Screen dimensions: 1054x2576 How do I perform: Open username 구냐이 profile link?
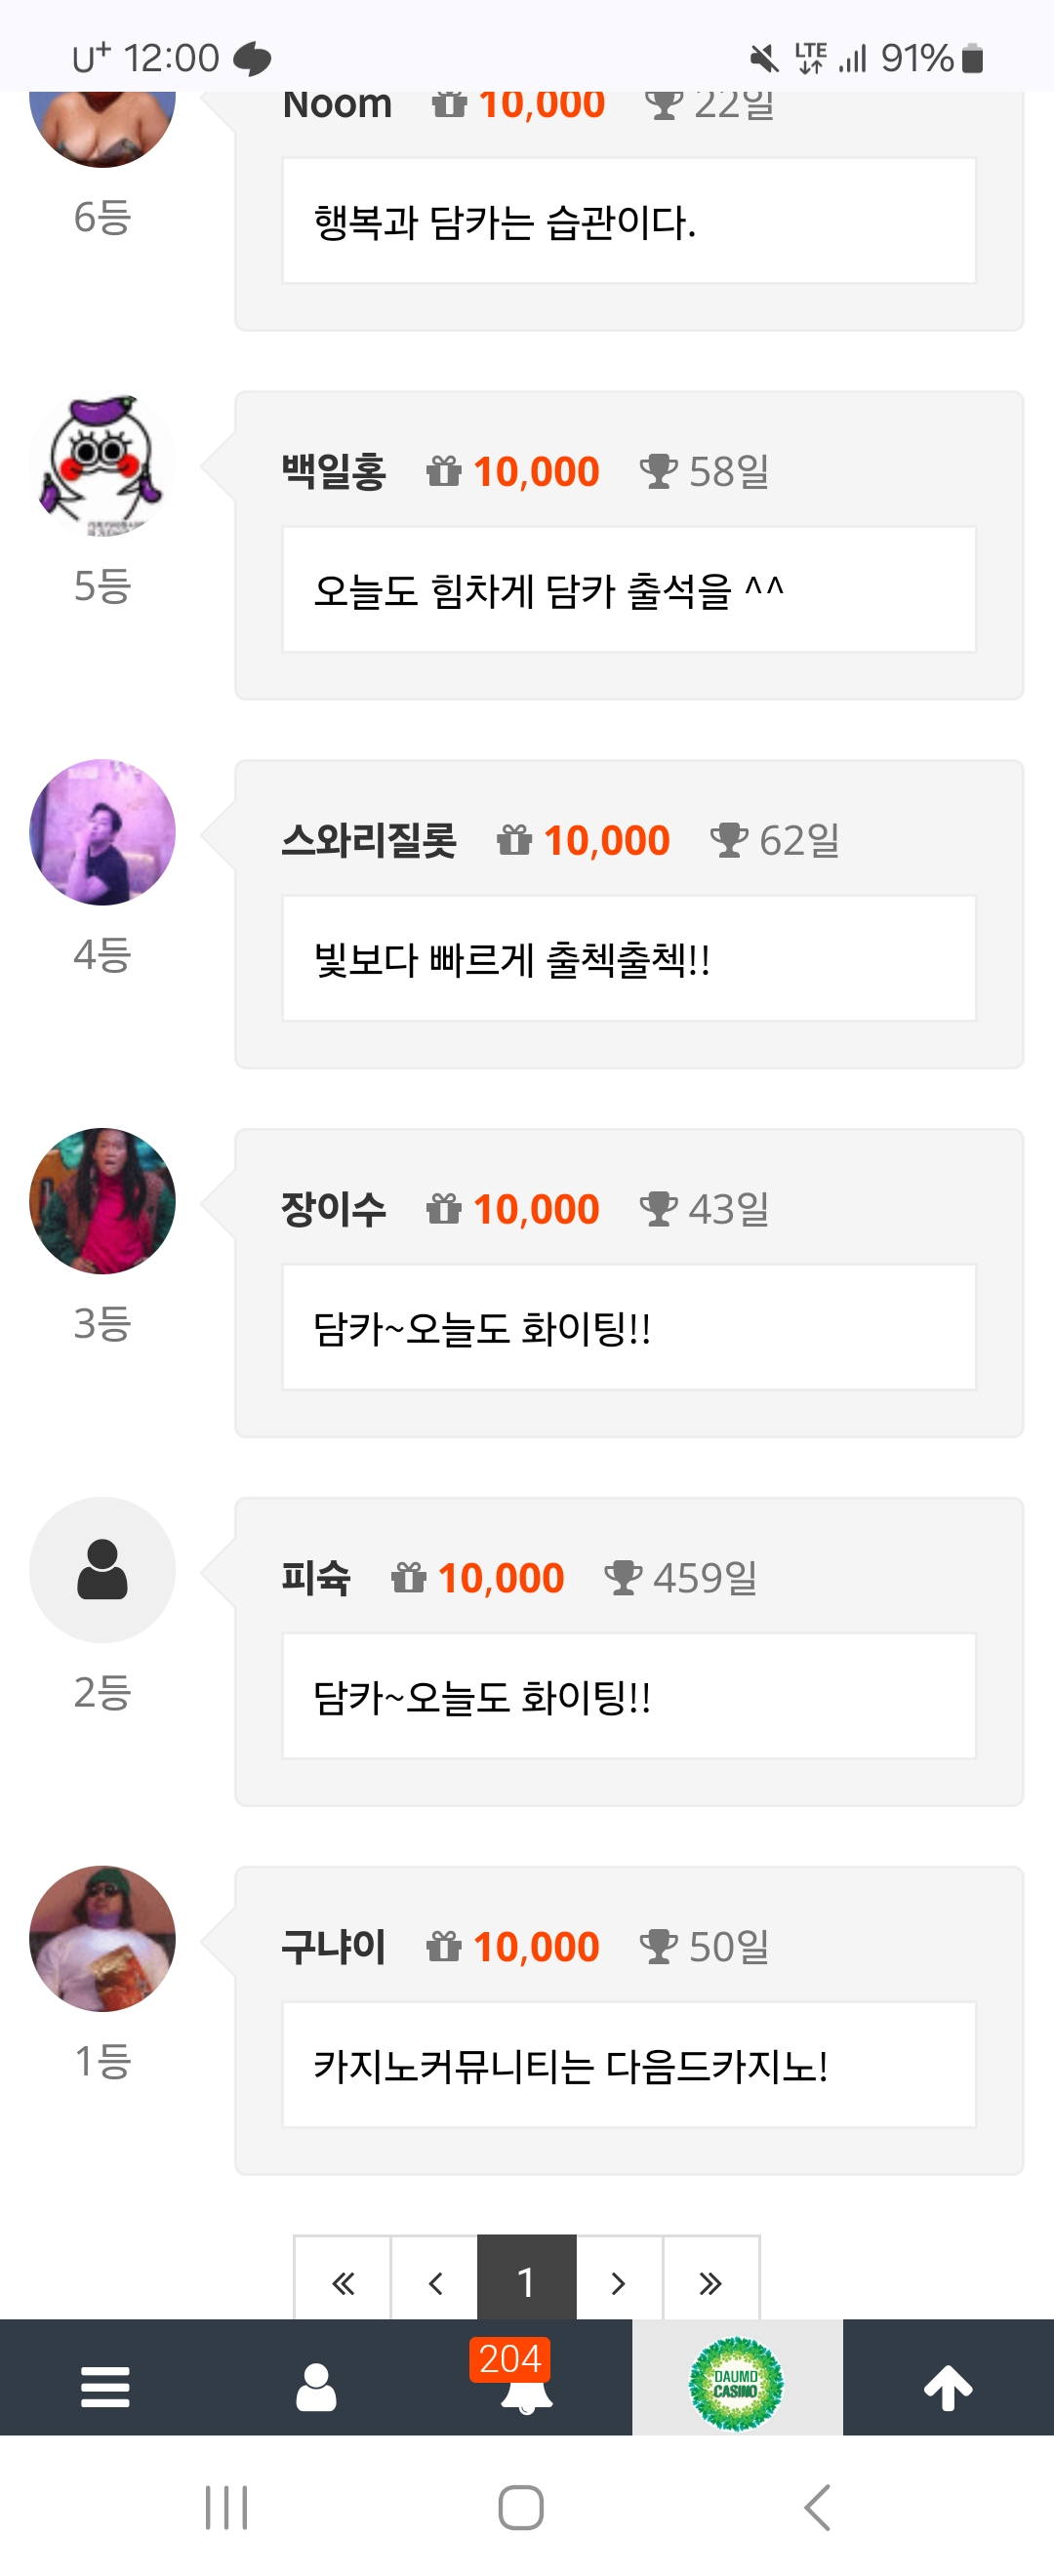pos(333,1946)
